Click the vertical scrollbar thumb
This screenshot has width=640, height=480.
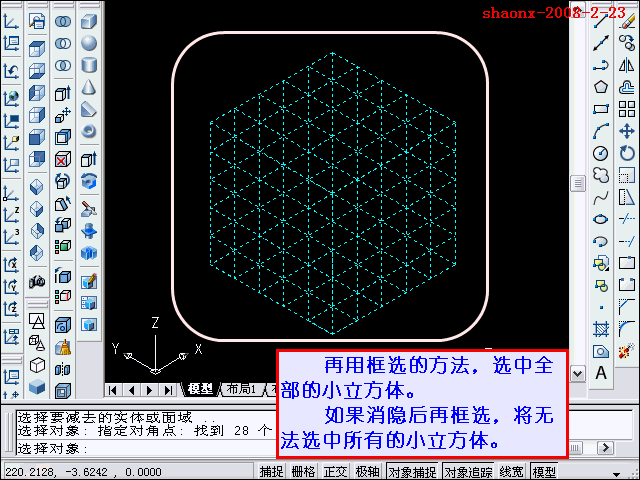(578, 183)
